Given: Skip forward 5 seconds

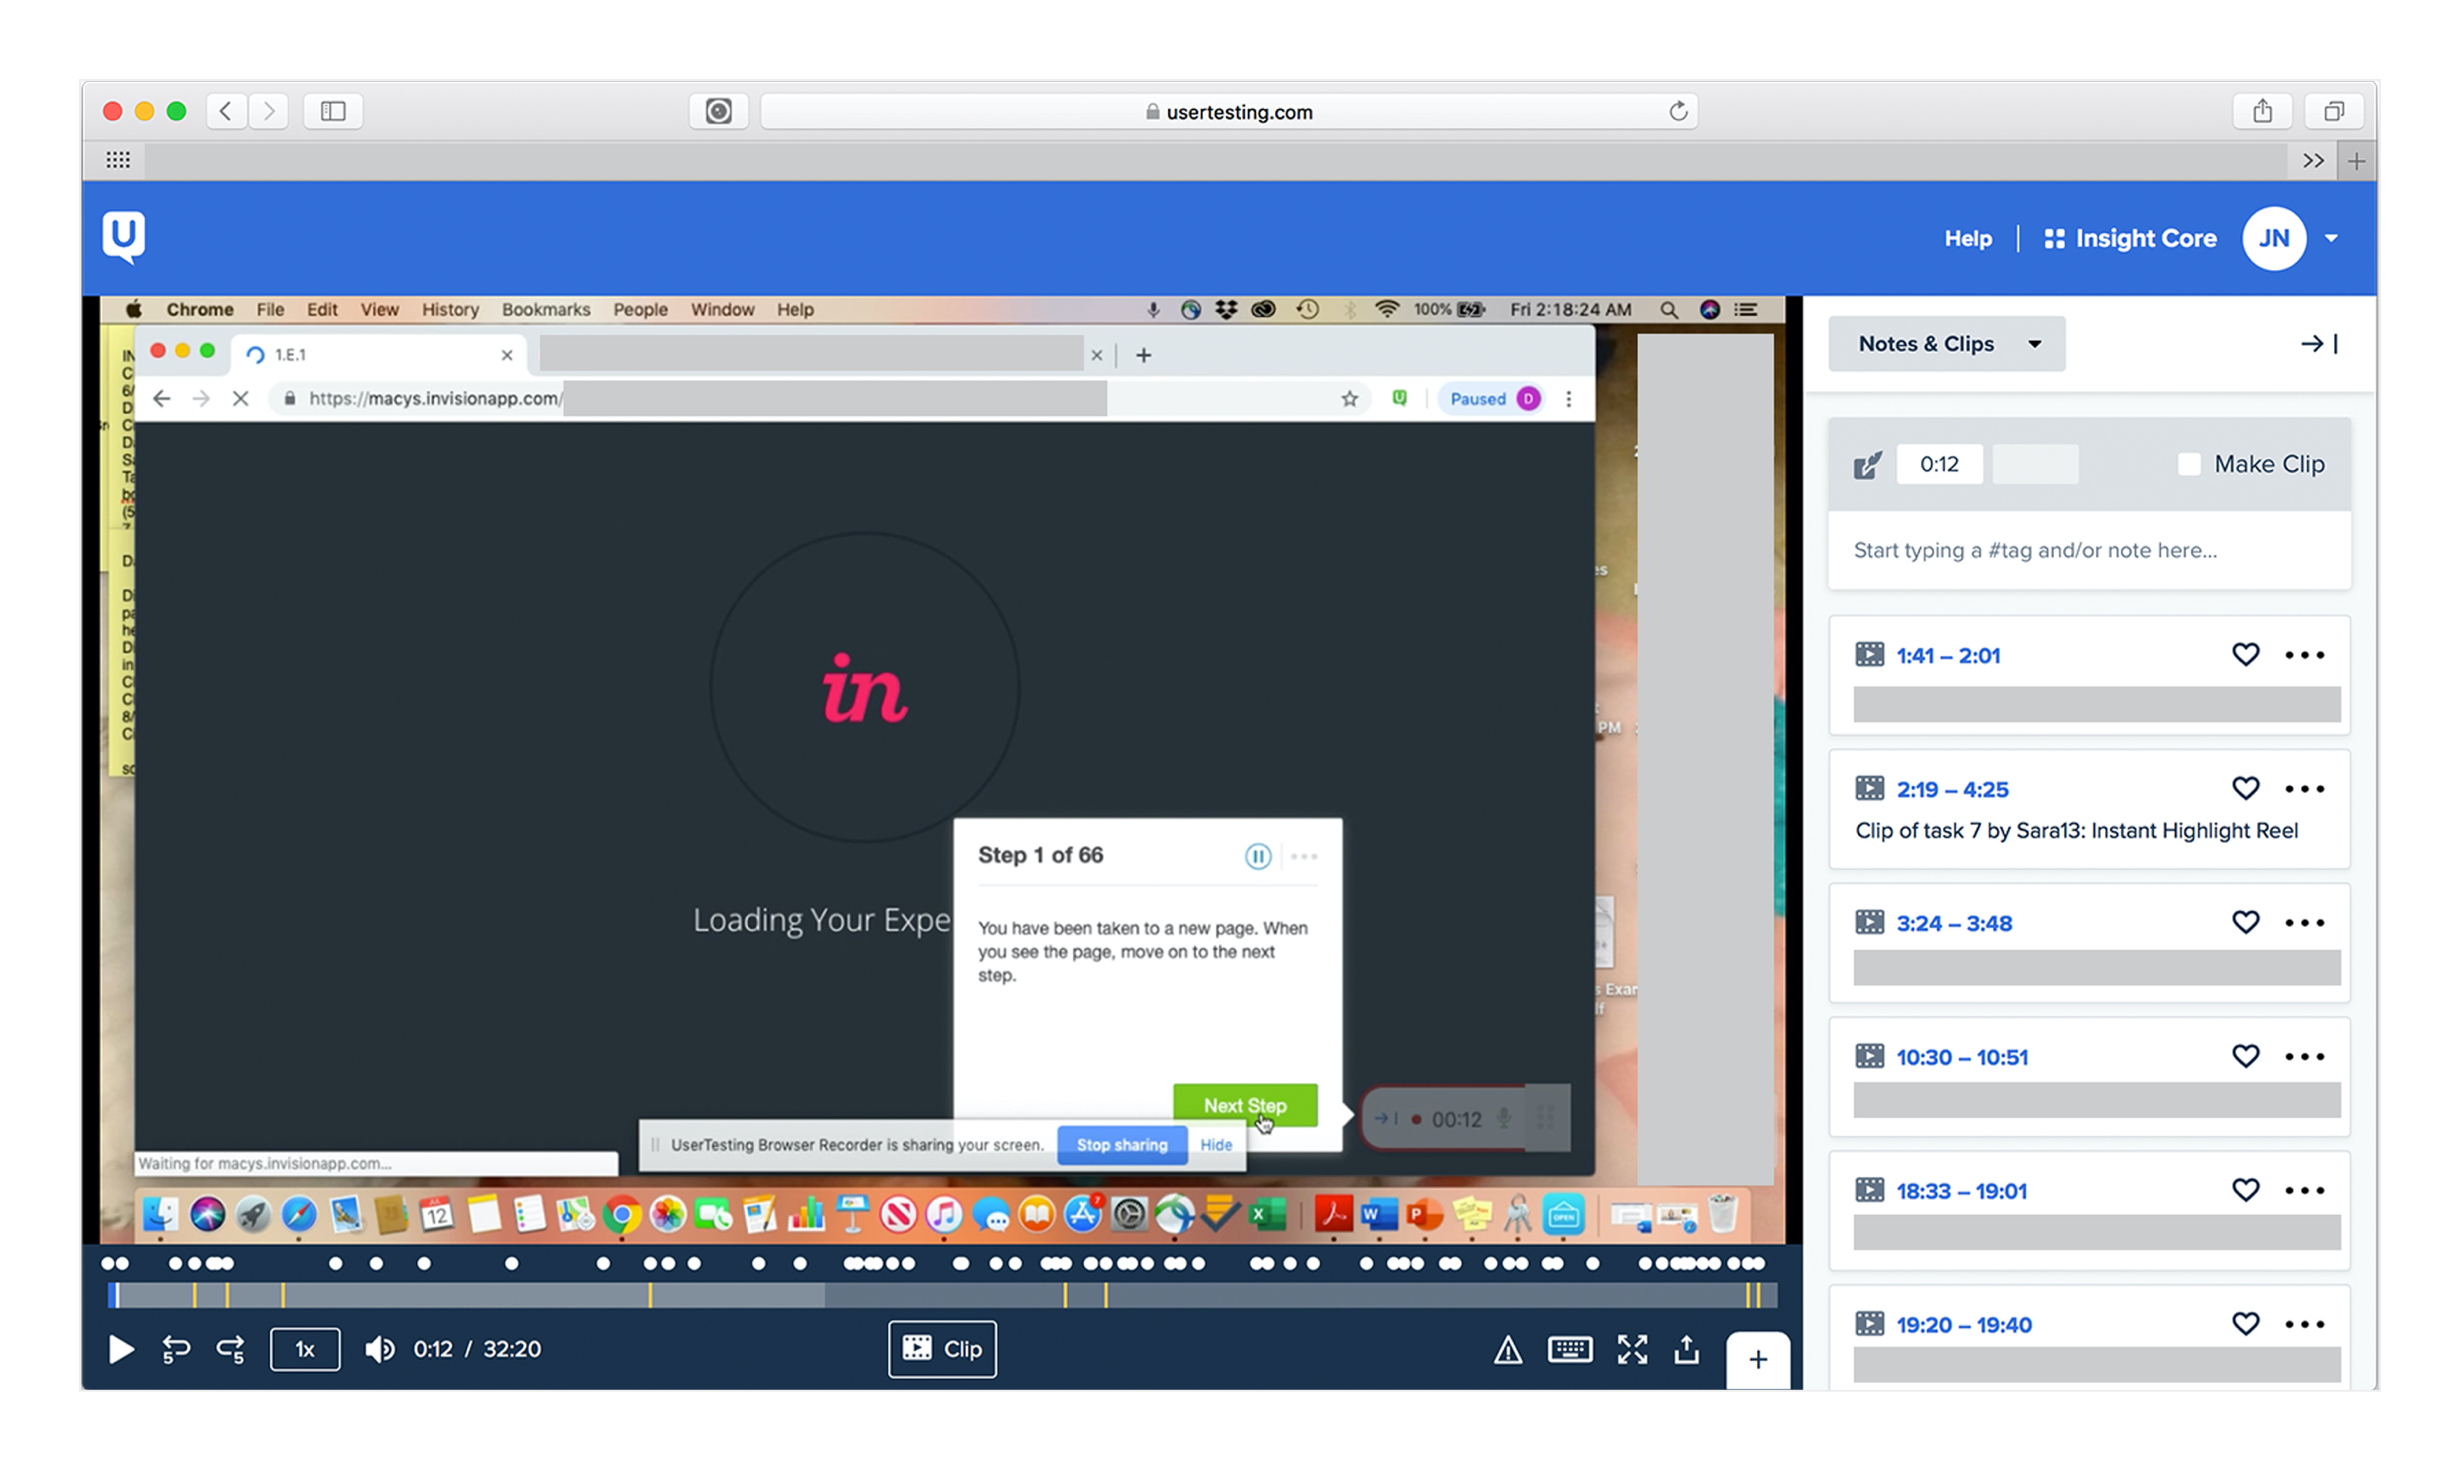Looking at the screenshot, I should click(231, 1350).
